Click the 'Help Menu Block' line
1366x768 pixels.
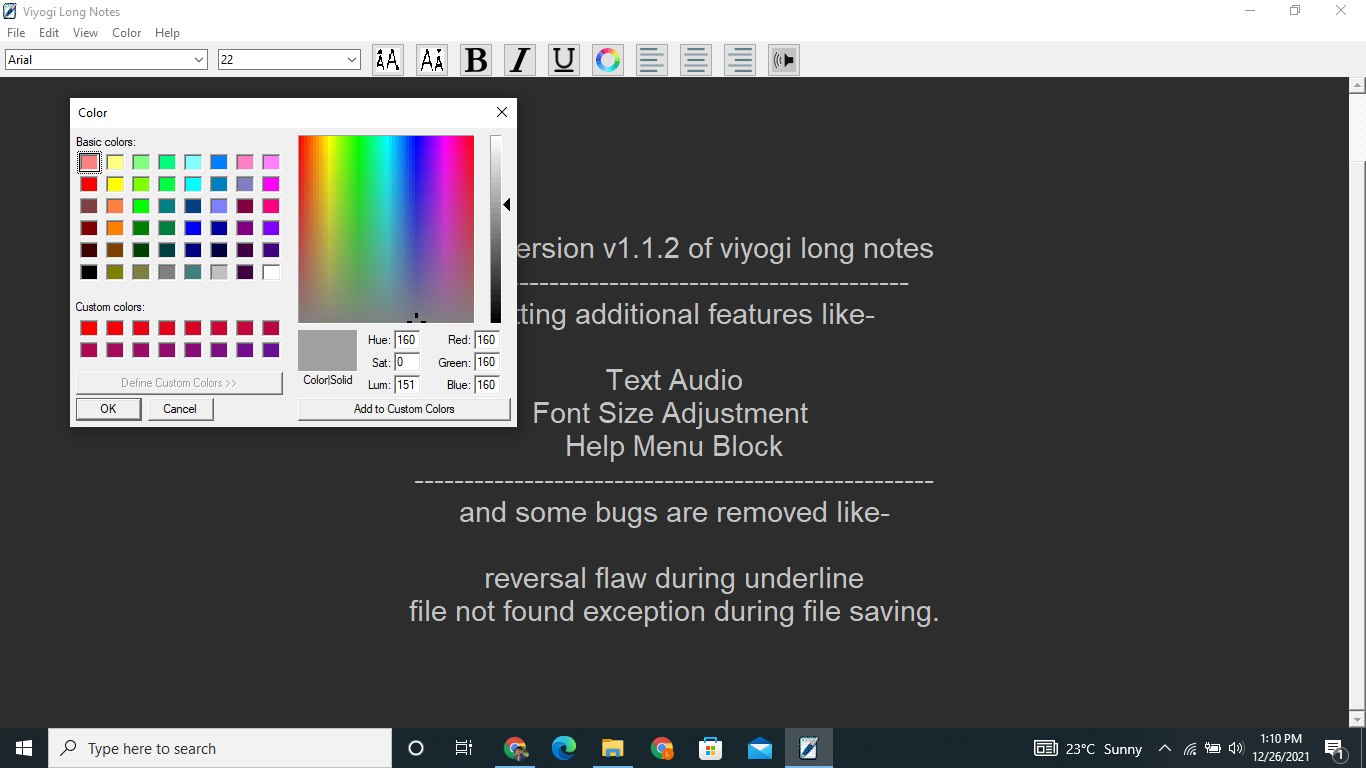[x=674, y=447]
